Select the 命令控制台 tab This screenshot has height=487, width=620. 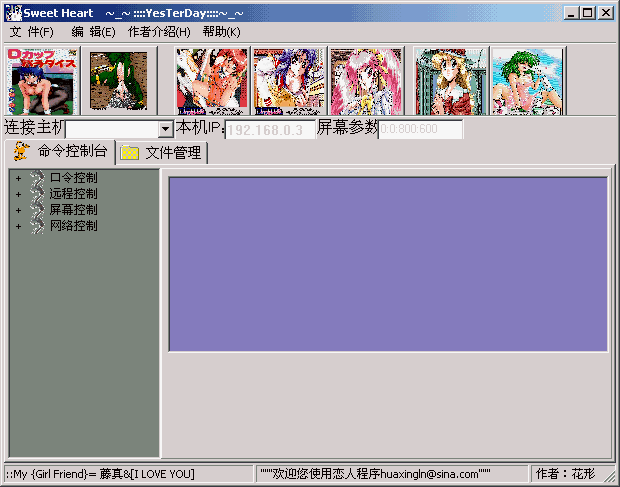coord(60,152)
